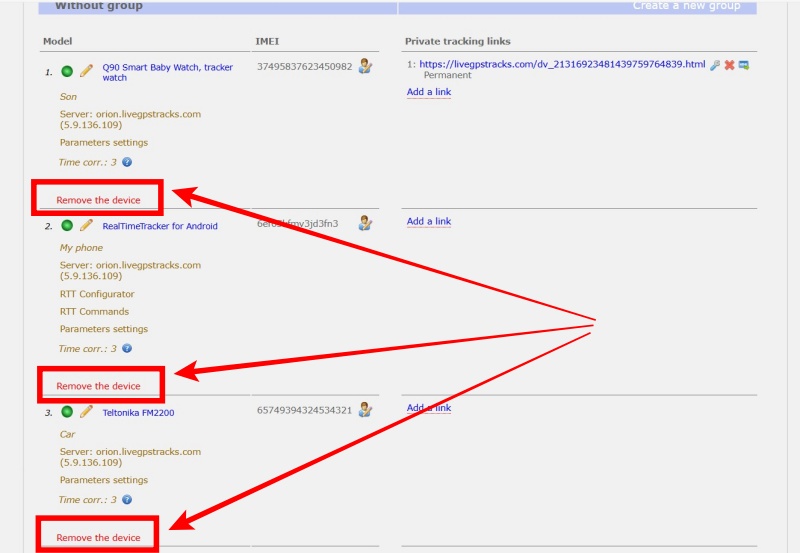Open RTT Configurator link
800x553 pixels.
point(97,294)
